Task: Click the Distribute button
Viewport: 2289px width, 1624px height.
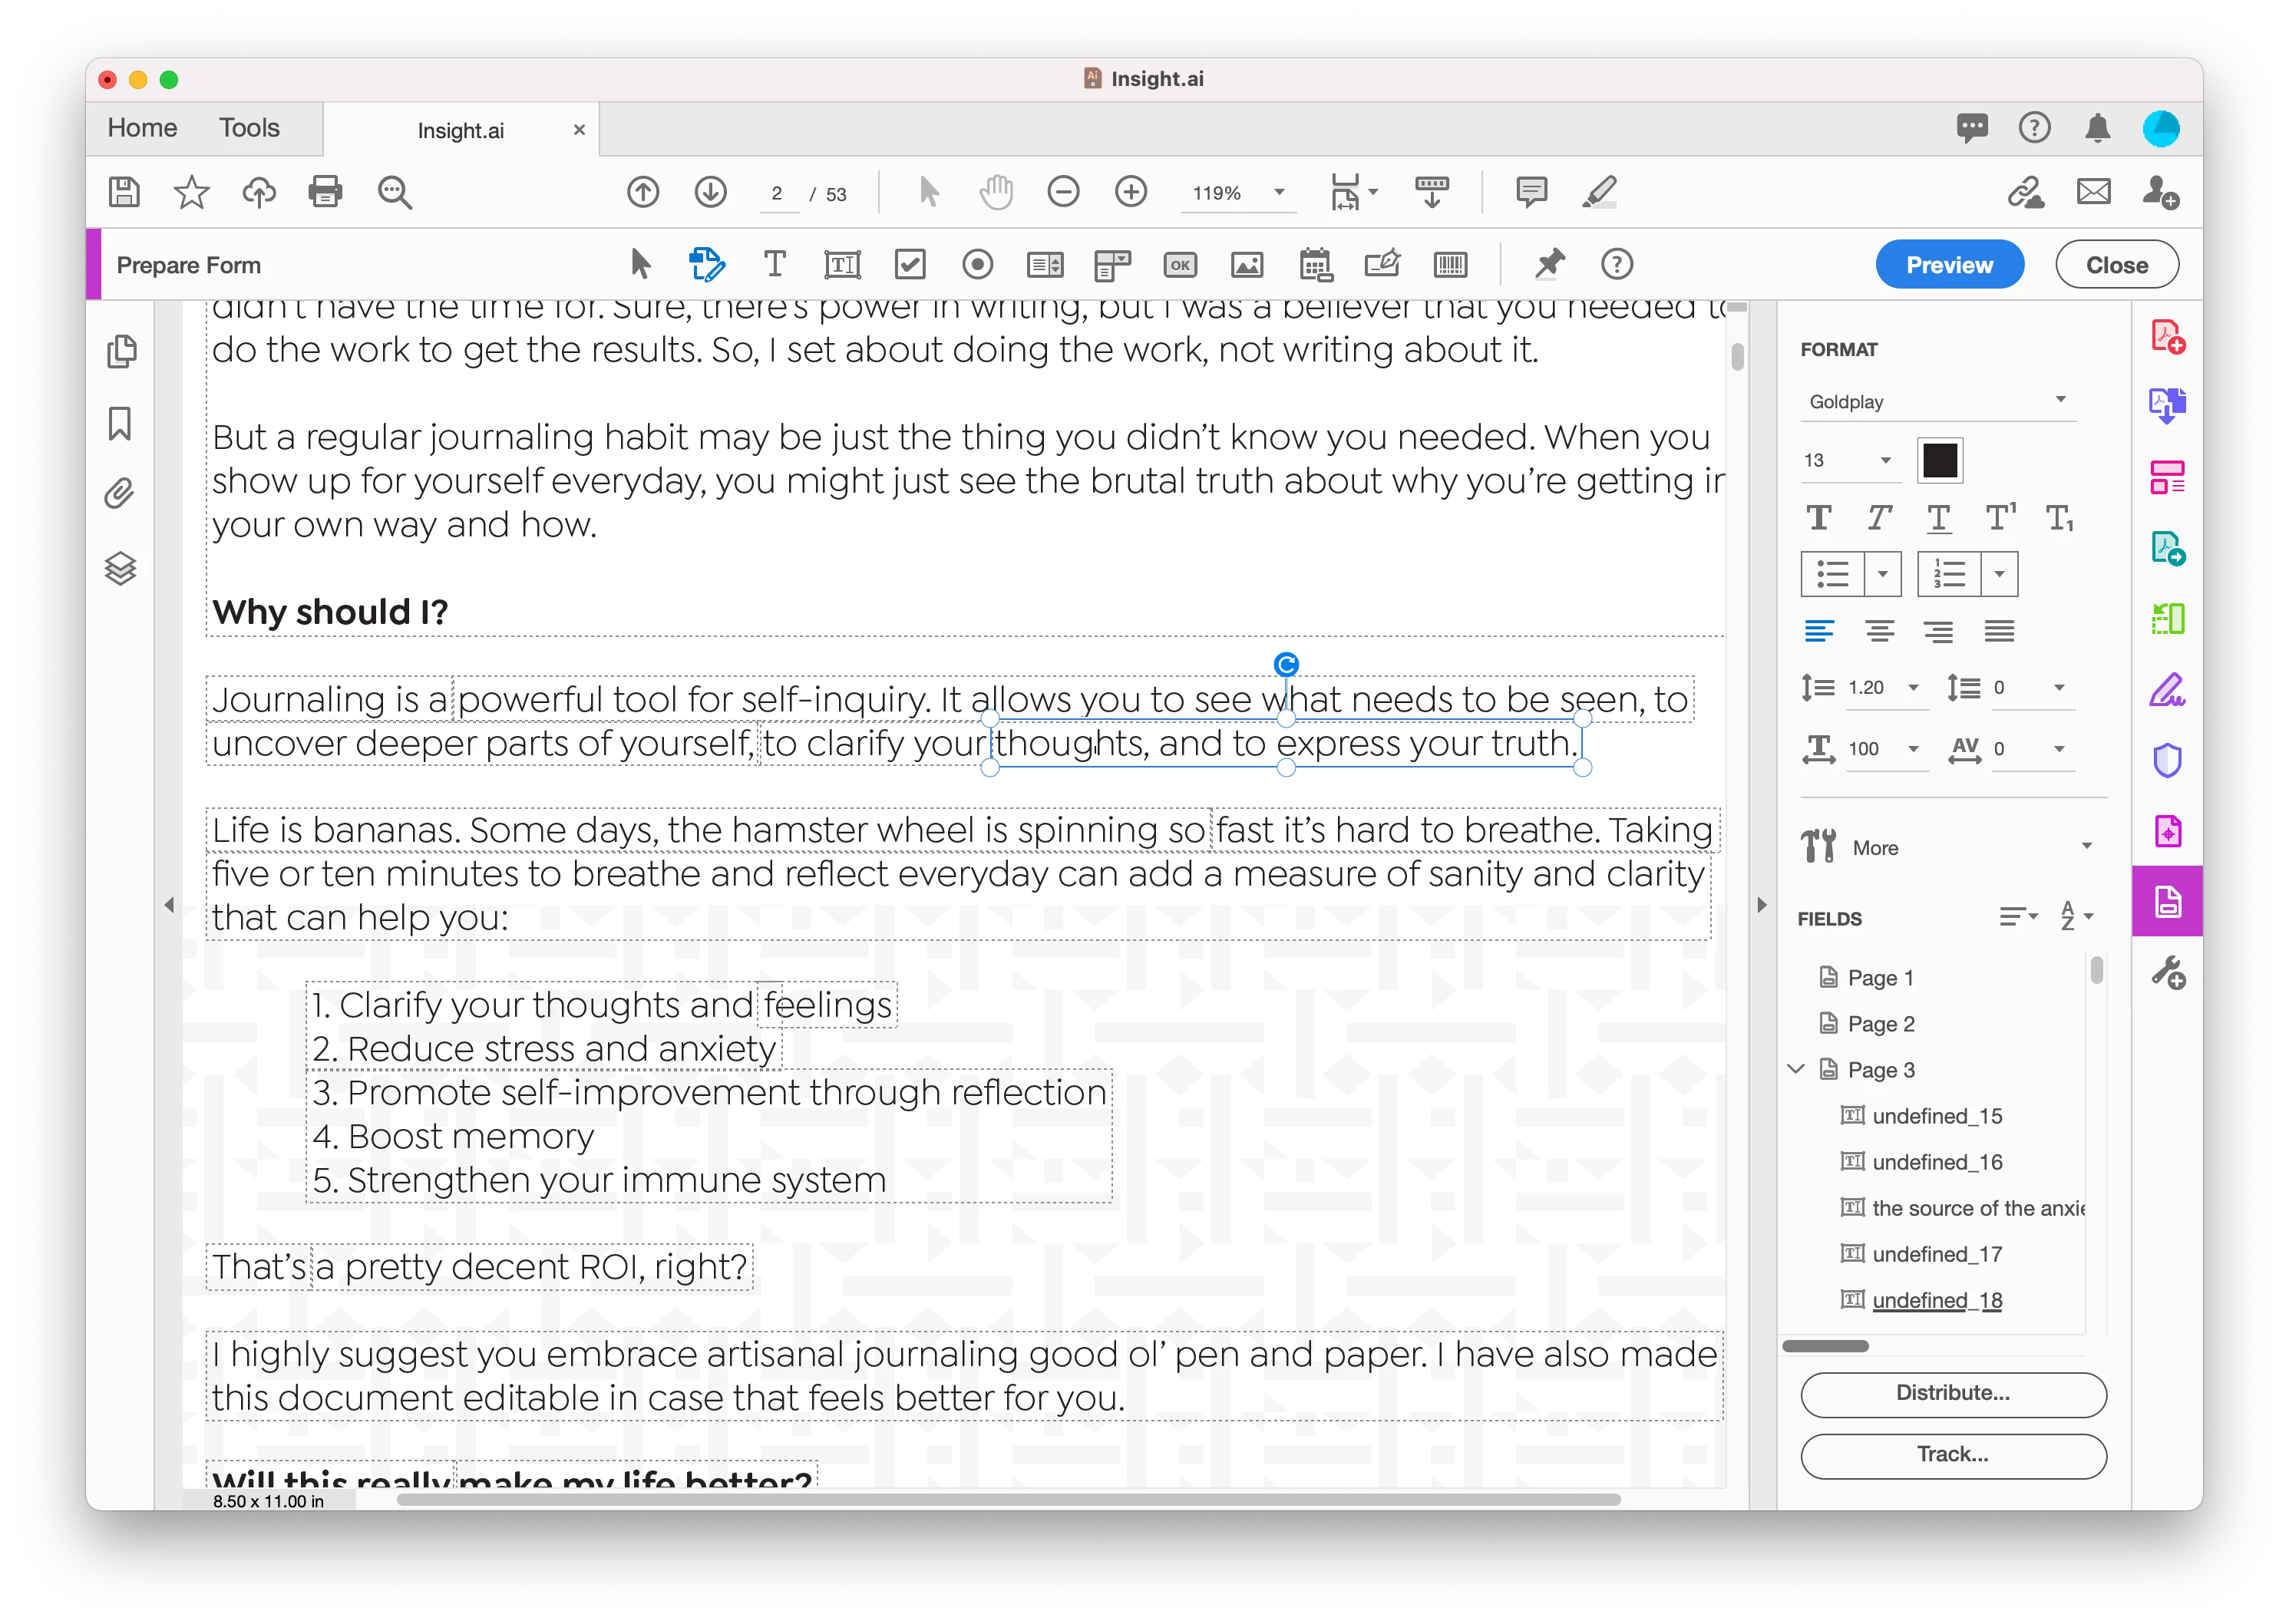Action: point(1952,1393)
